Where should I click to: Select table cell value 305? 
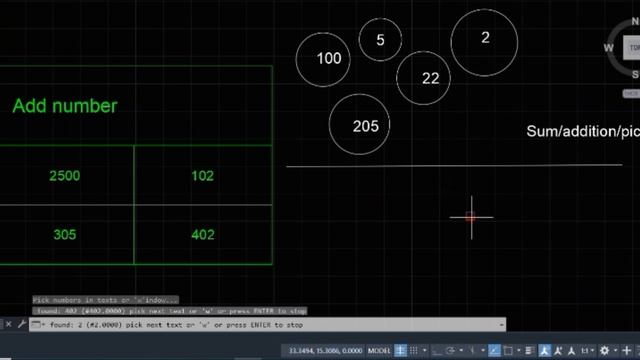click(x=64, y=235)
